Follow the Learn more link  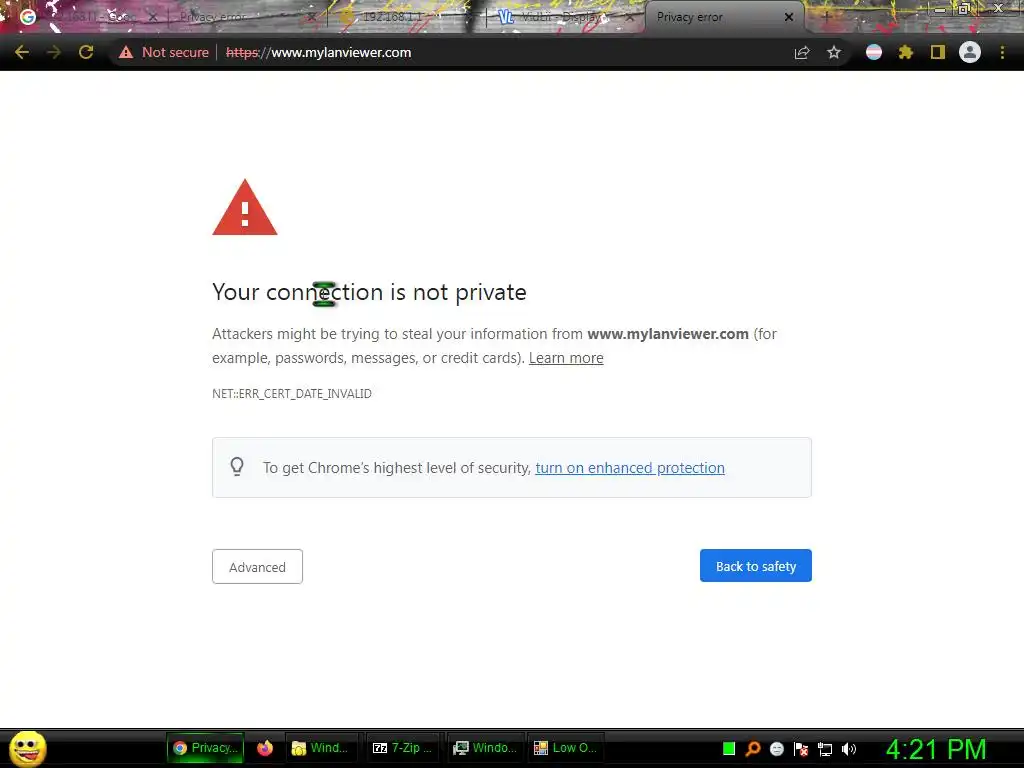[x=566, y=358]
